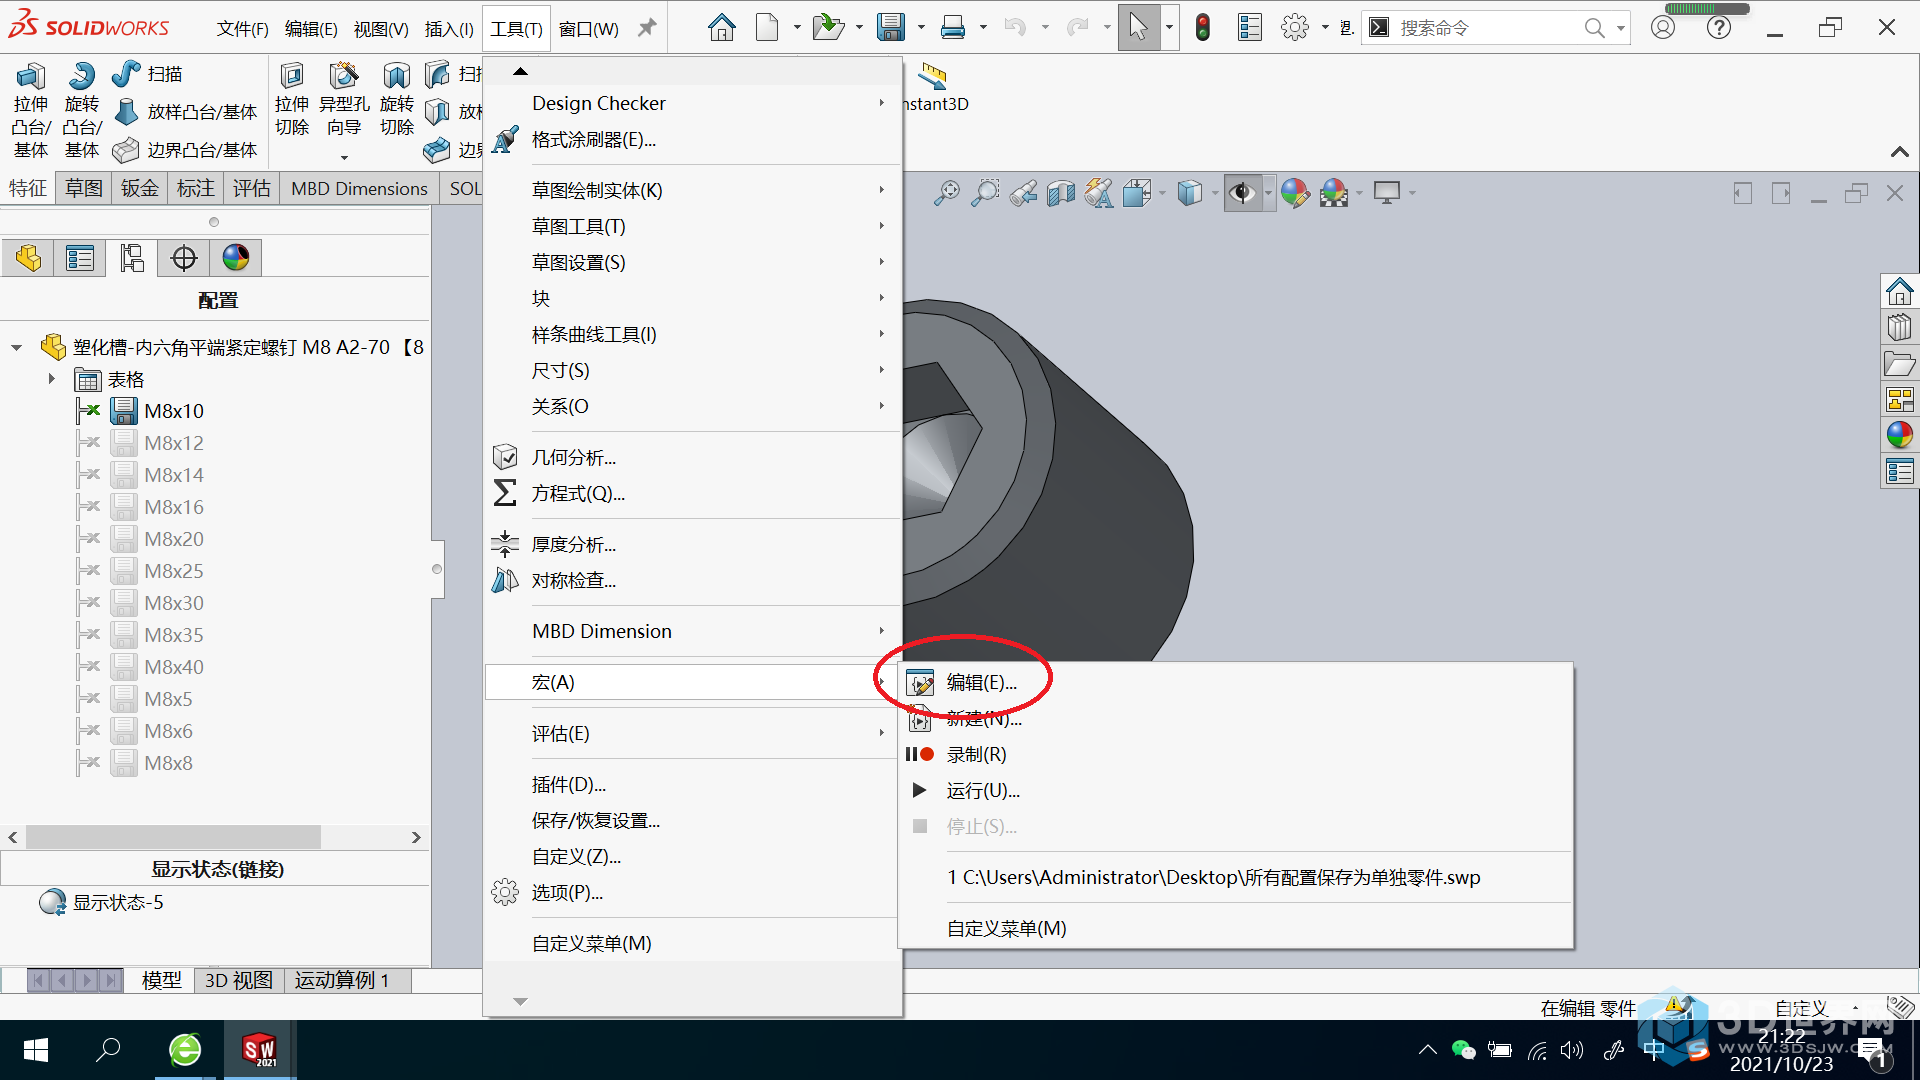This screenshot has width=1920, height=1080.
Task: Open the FeatureManager design tree tab
Action: 28,258
